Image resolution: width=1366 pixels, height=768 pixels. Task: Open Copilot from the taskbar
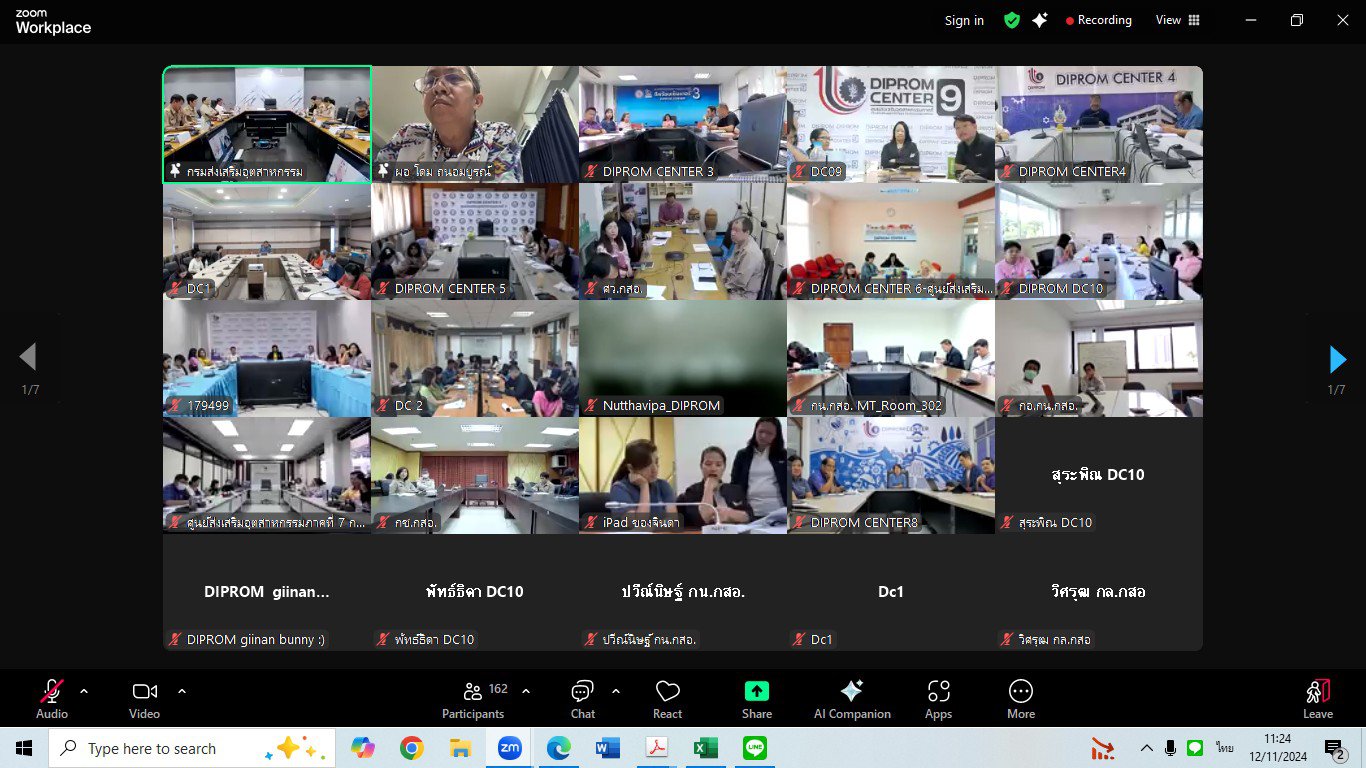pyautogui.click(x=362, y=748)
